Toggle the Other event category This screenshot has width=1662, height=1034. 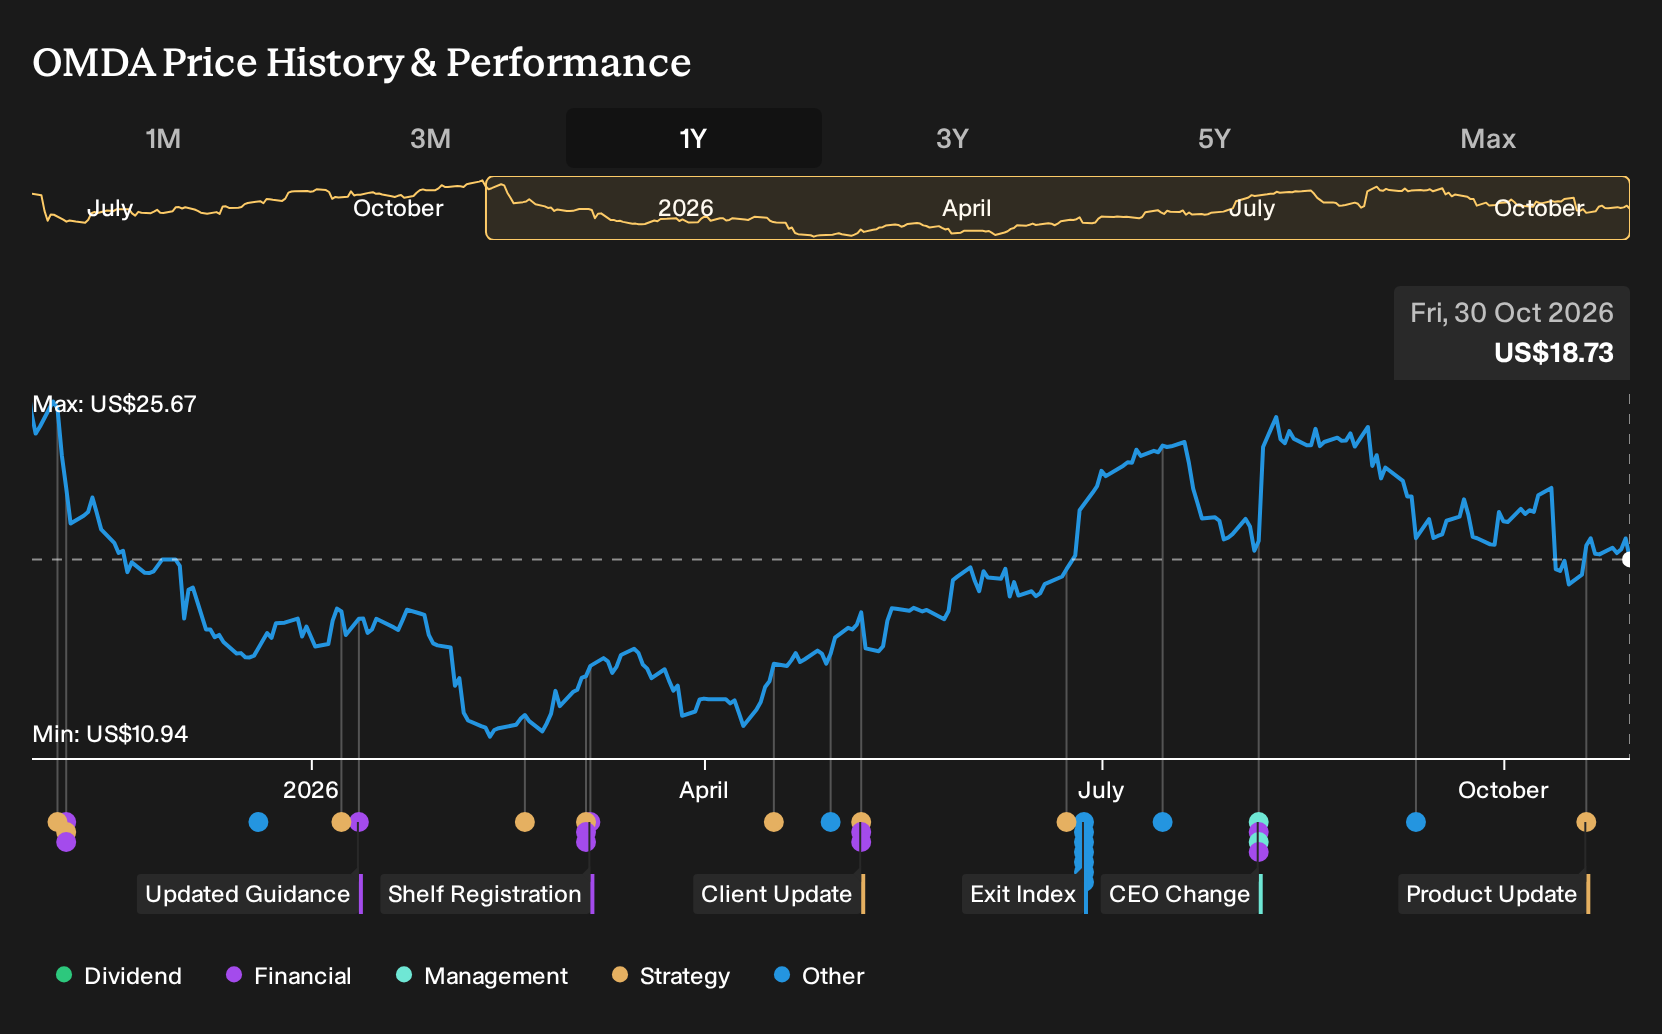tap(819, 975)
